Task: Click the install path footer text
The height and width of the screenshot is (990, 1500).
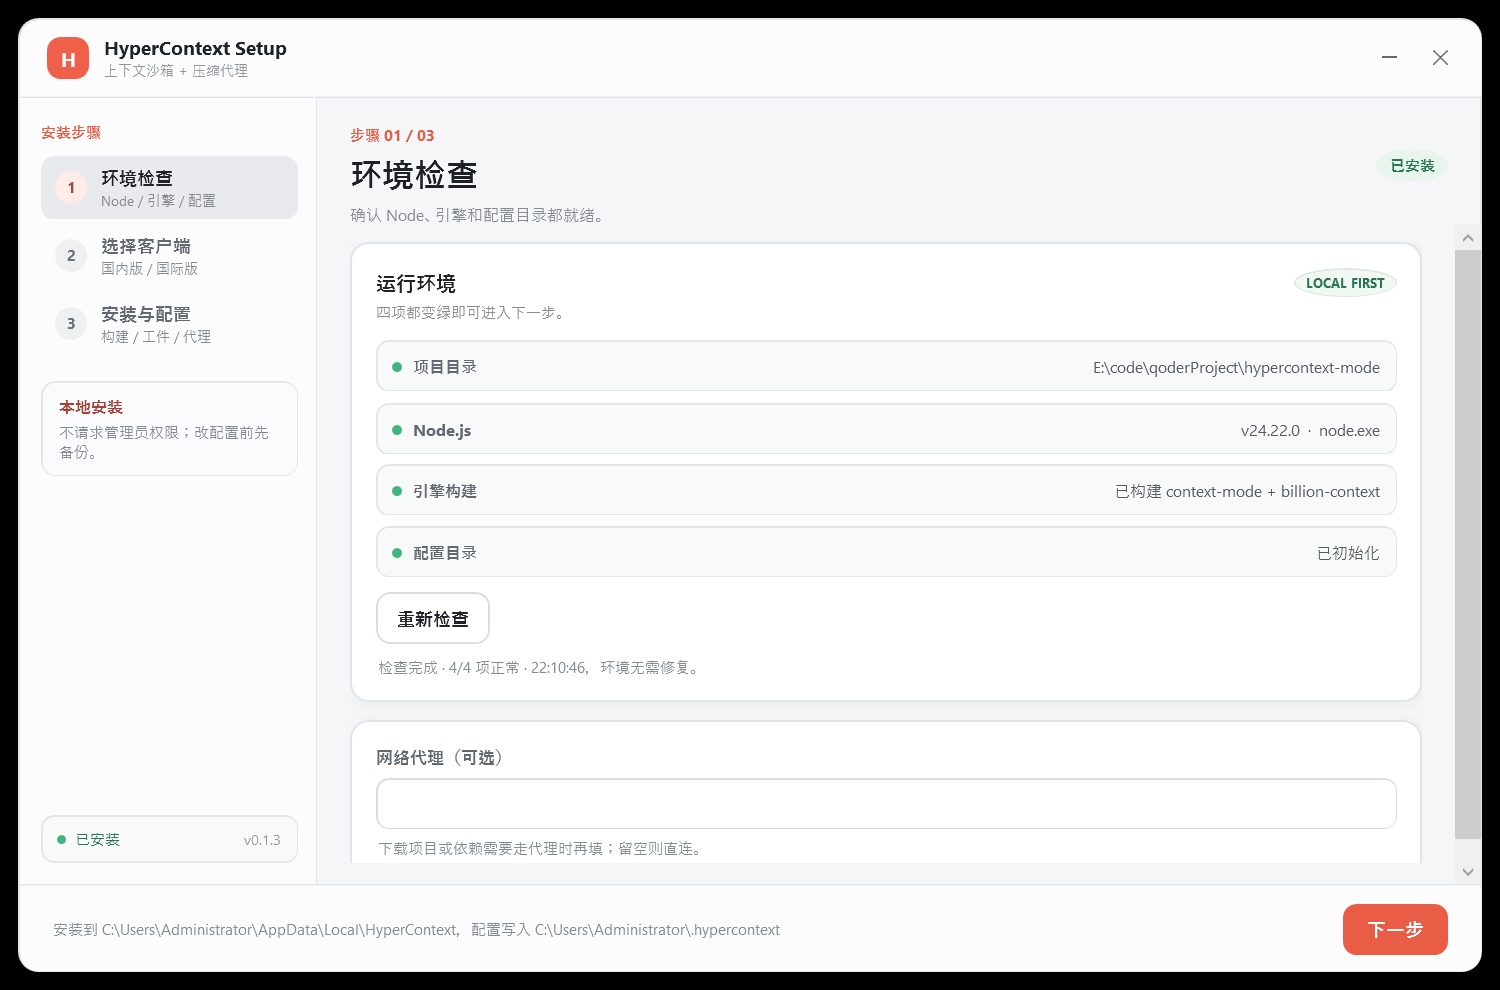Action: click(416, 930)
